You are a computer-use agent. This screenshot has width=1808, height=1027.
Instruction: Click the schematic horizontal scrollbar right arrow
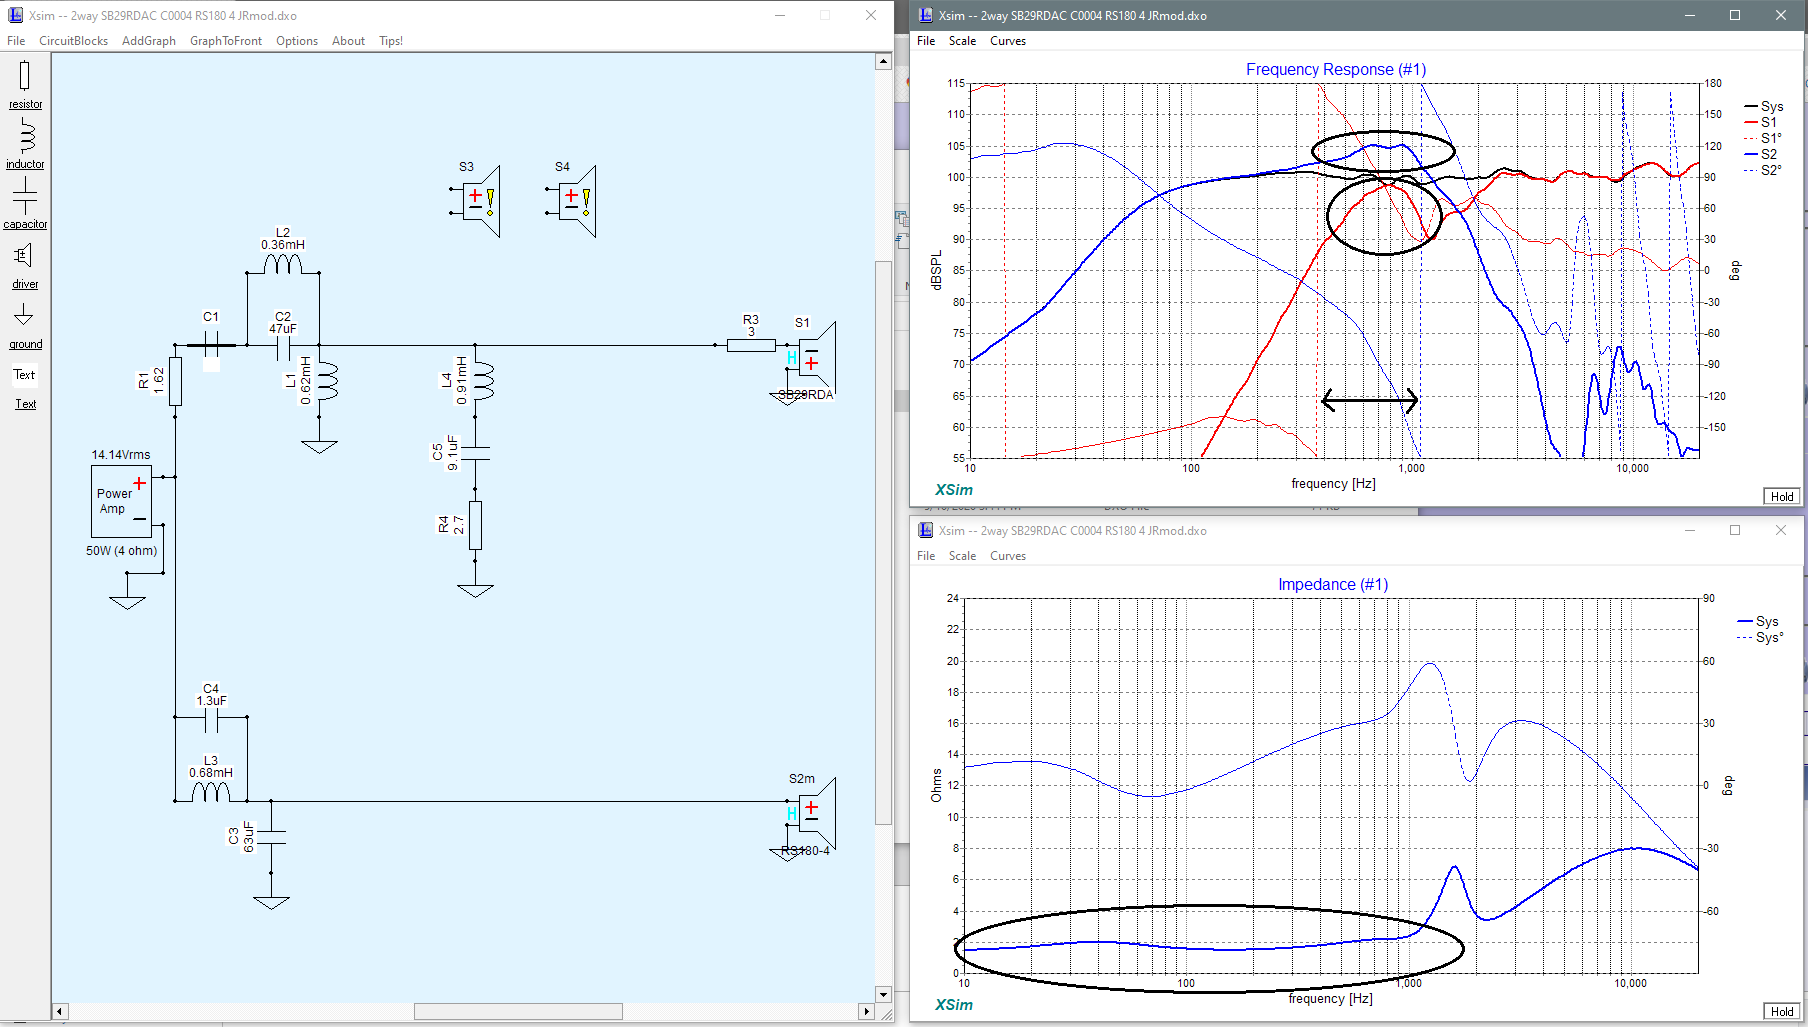click(x=866, y=1012)
